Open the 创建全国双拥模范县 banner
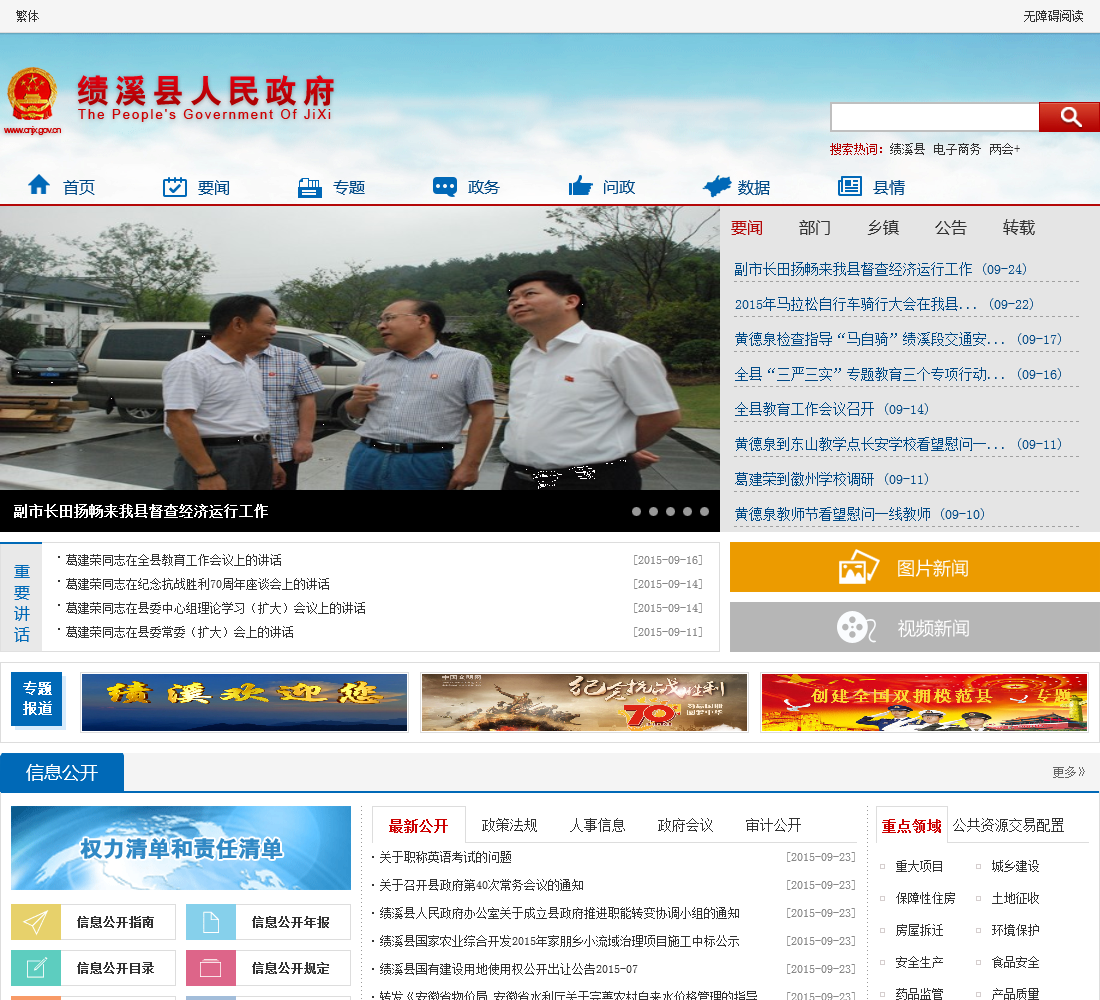The image size is (1100, 1000). [924, 702]
